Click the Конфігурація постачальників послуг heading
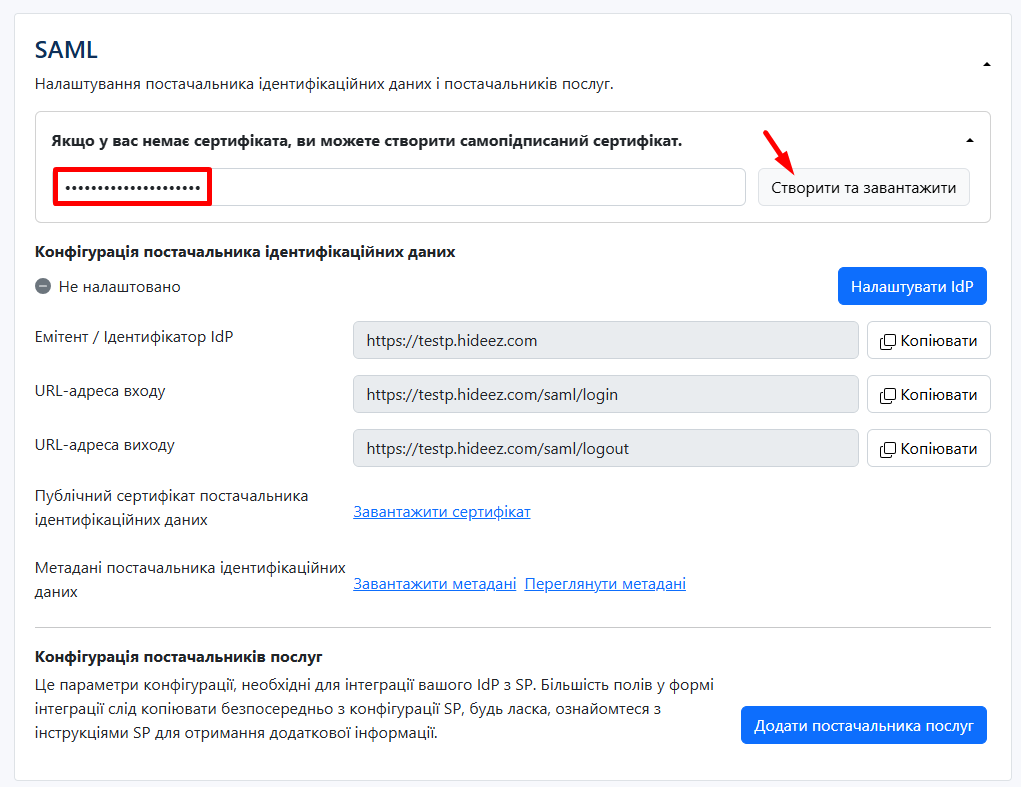Viewport: 1021px width, 787px height. pyautogui.click(x=179, y=657)
